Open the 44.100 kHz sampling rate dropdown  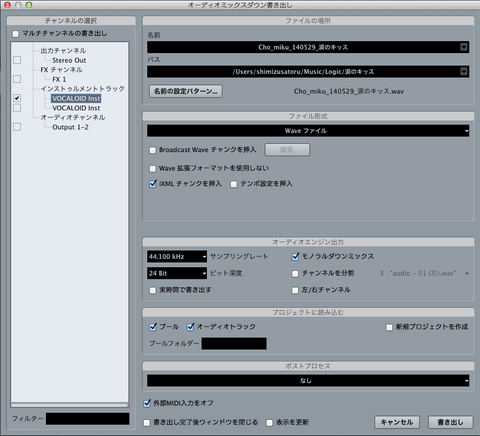pos(177,256)
